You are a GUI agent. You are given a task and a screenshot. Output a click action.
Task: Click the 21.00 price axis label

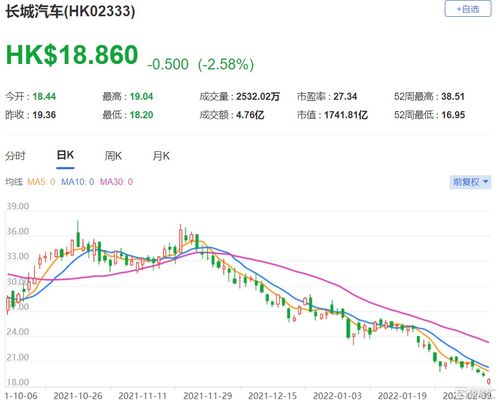click(x=18, y=357)
